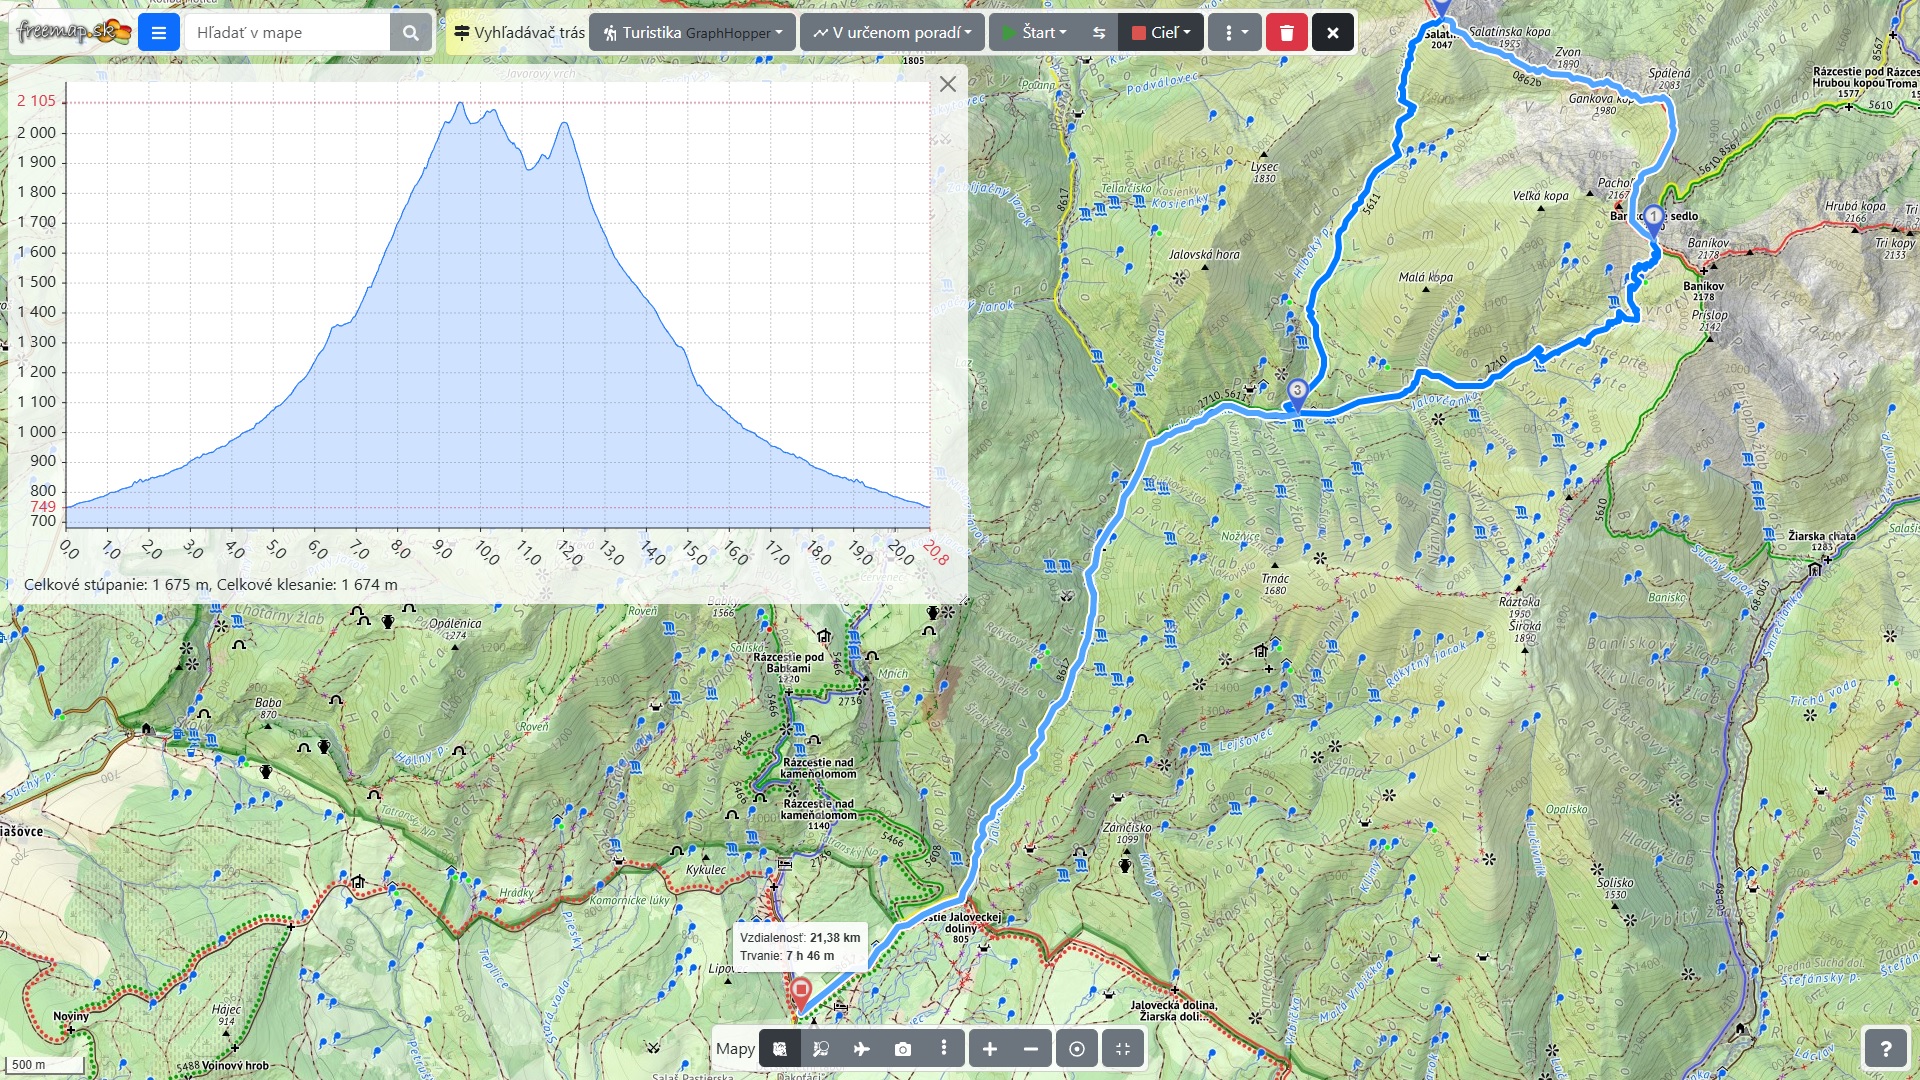Select the airplane aerial map layer

pyautogui.click(x=861, y=1049)
